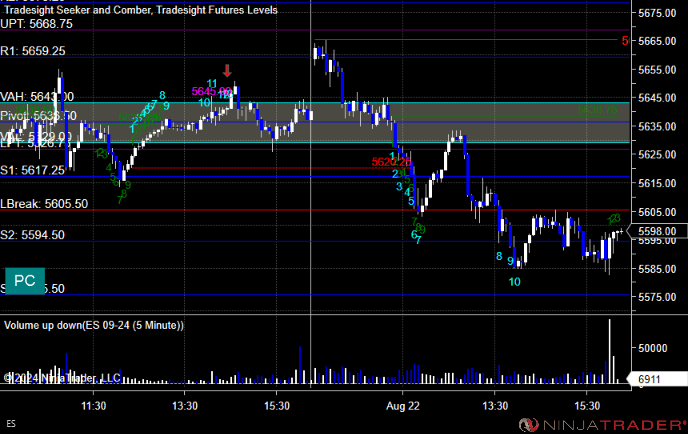The image size is (688, 434).
Task: Click the cyan 11 count above 5645.00
Action: pyautogui.click(x=212, y=83)
